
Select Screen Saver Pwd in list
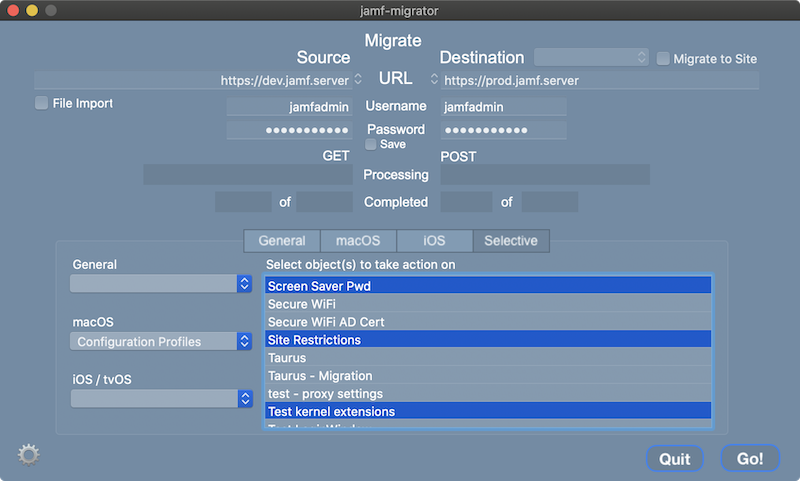(488, 286)
